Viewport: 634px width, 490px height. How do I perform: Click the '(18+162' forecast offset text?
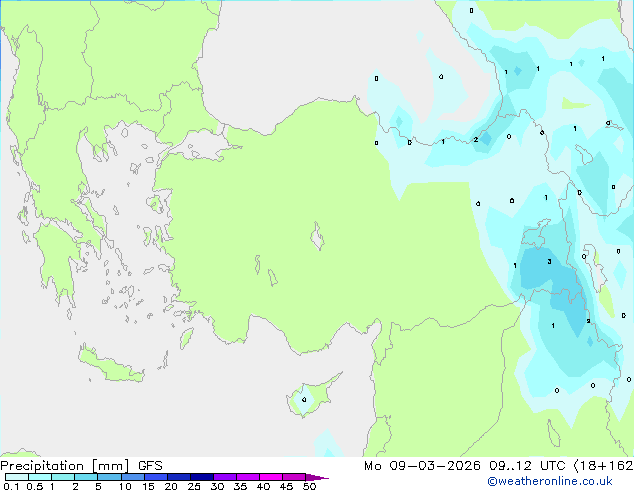click(x=603, y=466)
